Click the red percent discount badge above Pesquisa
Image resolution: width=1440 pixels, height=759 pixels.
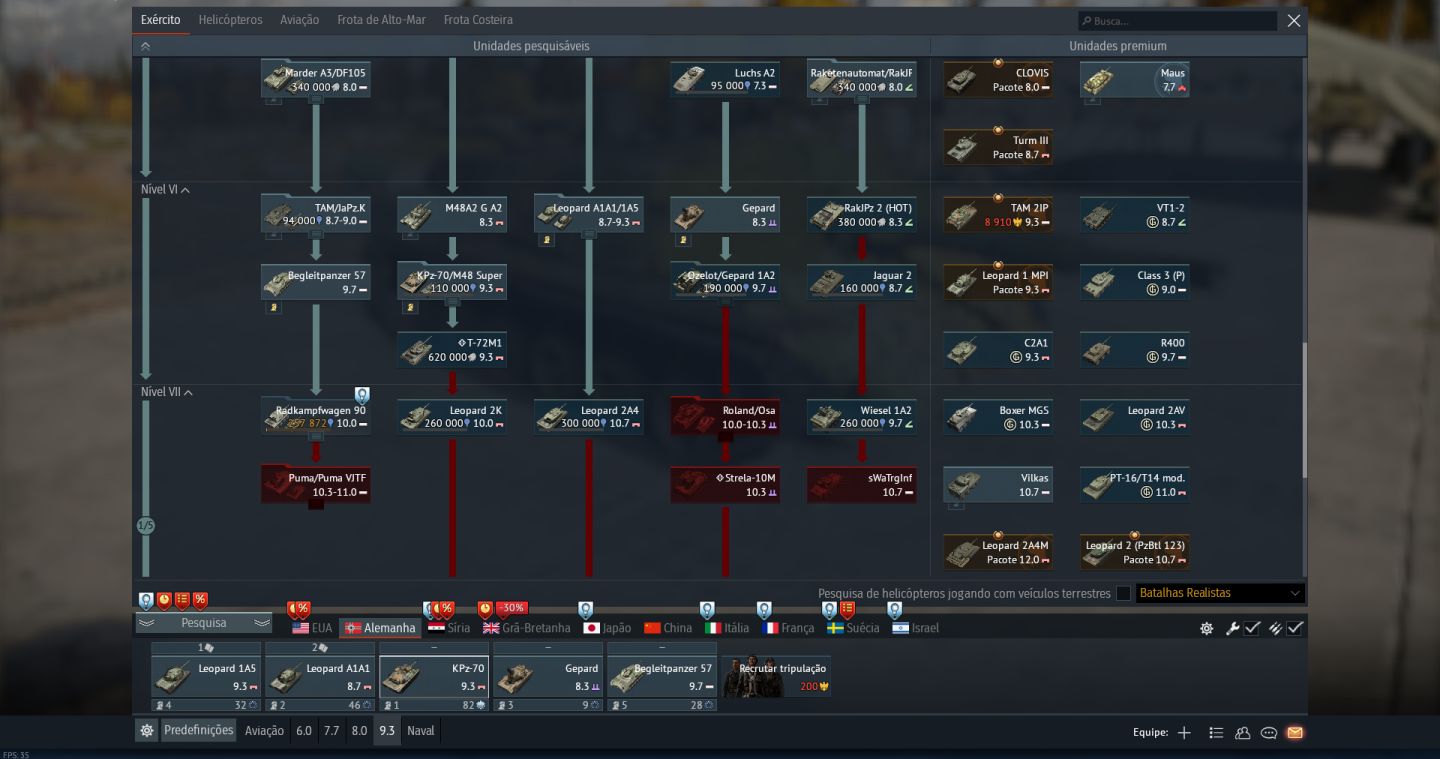point(200,601)
